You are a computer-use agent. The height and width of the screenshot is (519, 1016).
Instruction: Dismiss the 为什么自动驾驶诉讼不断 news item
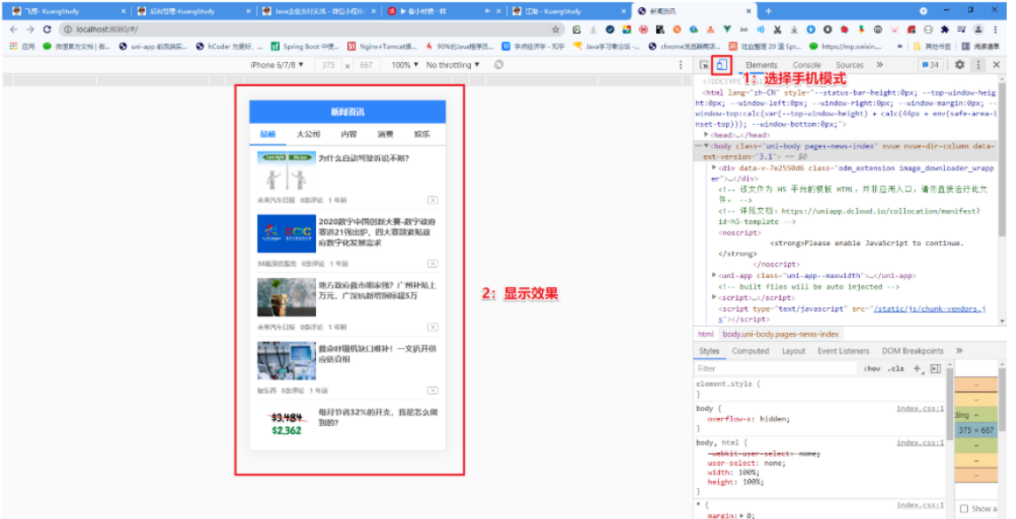tap(432, 200)
